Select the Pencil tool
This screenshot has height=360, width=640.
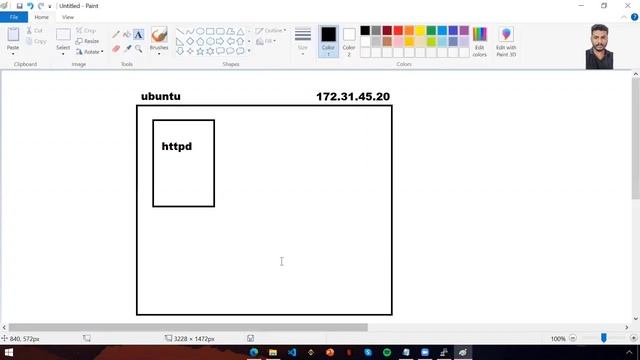click(x=116, y=35)
